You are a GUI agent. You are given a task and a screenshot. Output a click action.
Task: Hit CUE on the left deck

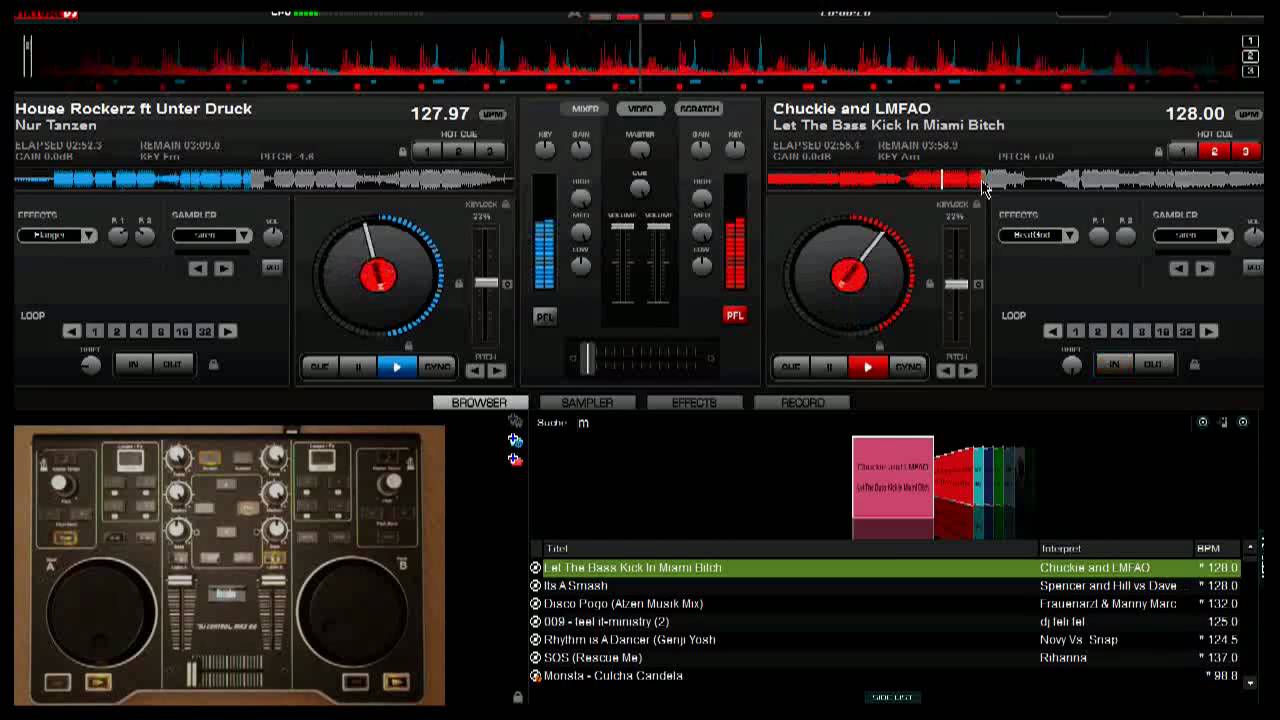click(x=320, y=367)
